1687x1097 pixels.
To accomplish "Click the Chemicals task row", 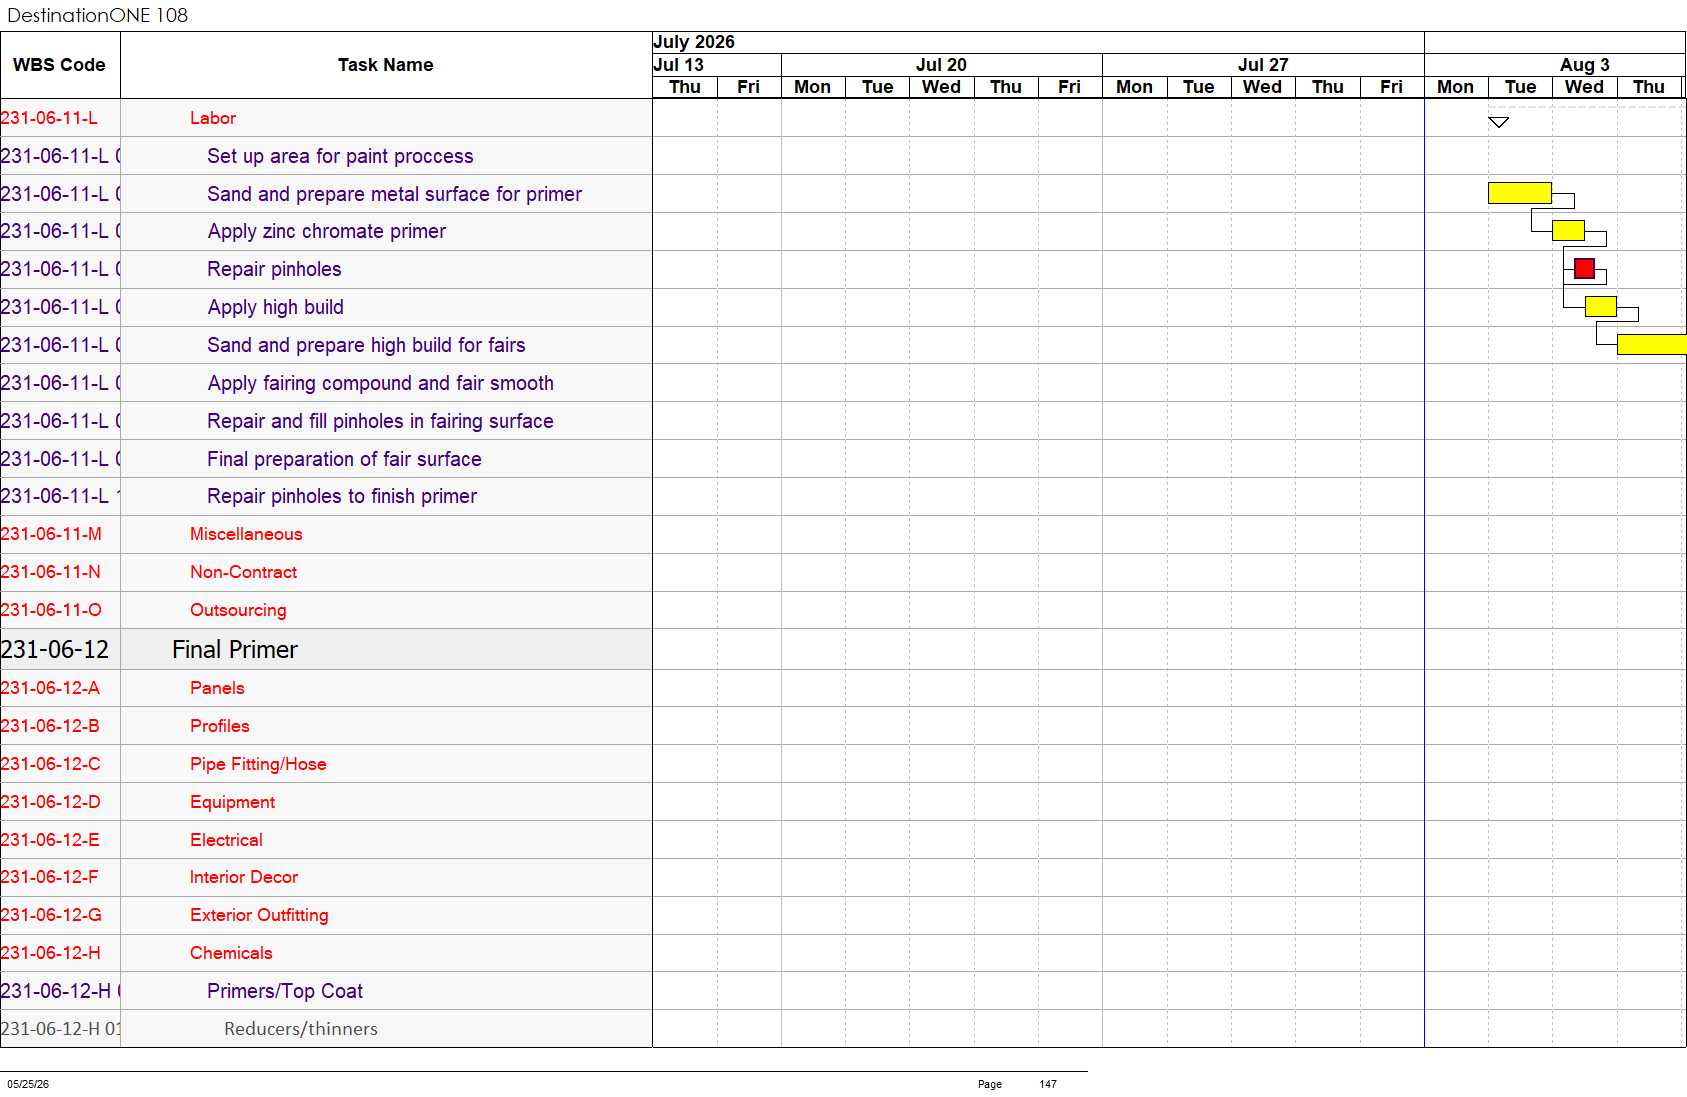I will point(326,953).
